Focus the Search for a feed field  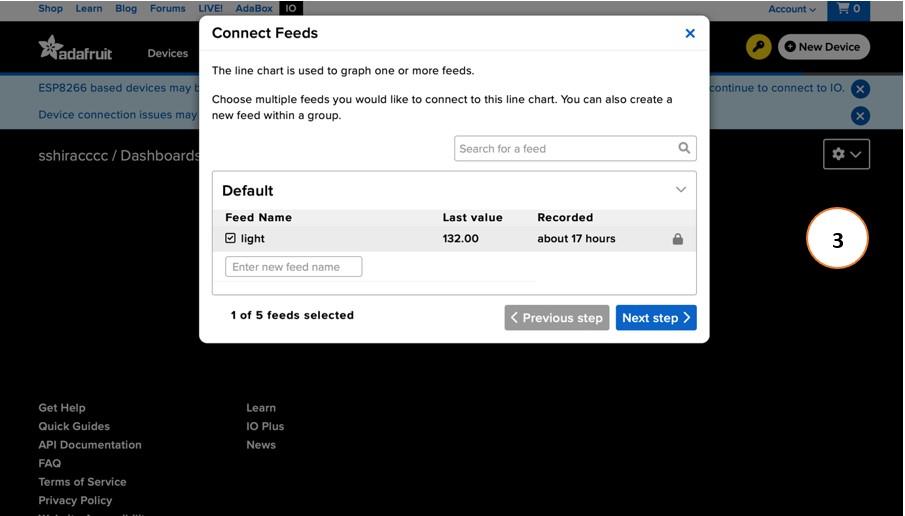[x=575, y=148]
